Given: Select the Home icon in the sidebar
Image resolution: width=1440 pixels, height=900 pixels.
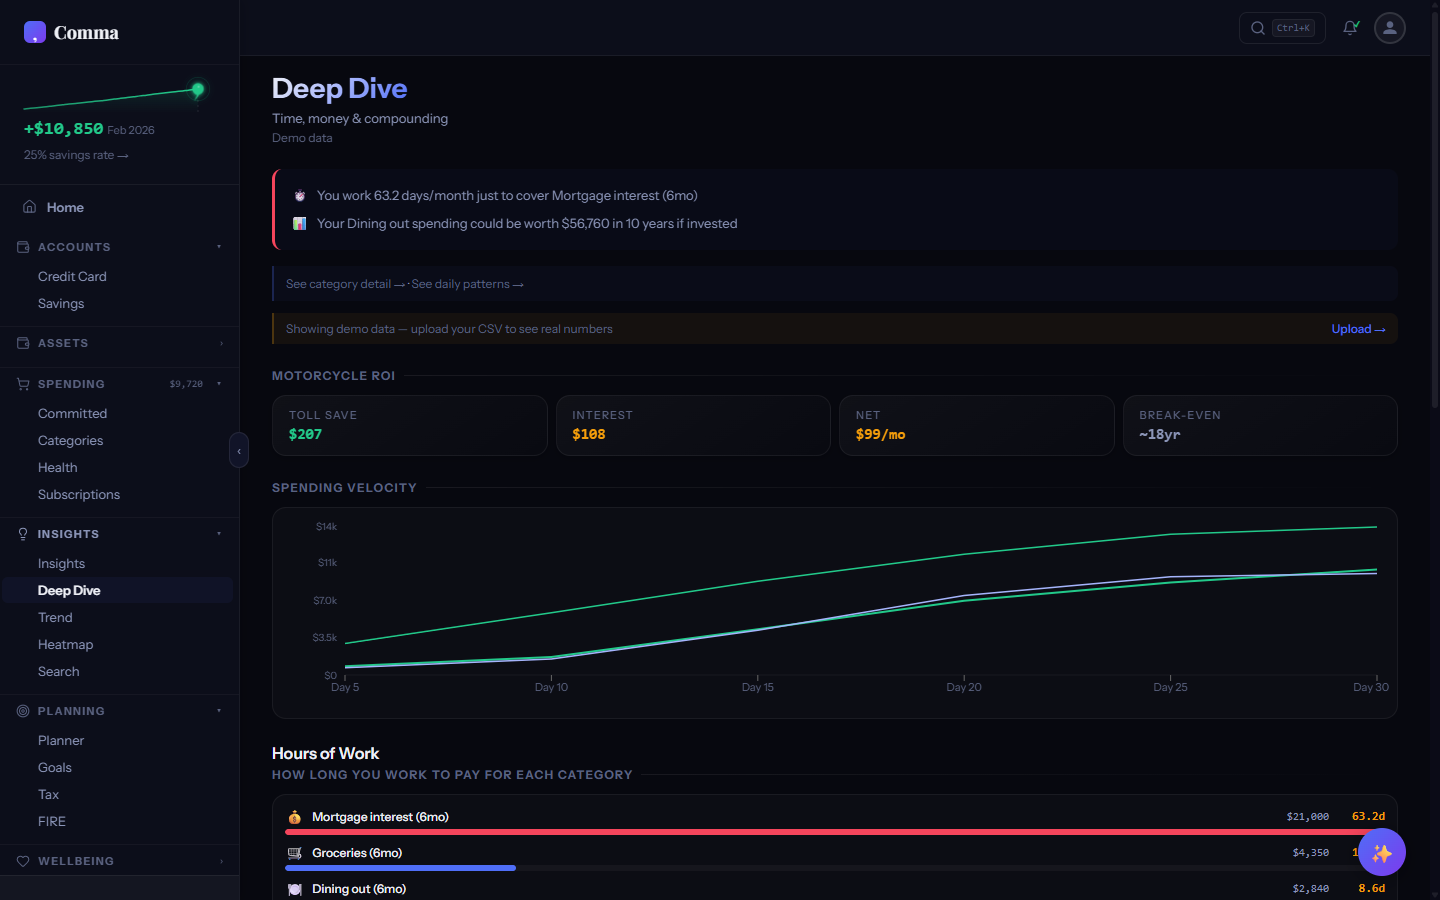Looking at the screenshot, I should tap(30, 207).
